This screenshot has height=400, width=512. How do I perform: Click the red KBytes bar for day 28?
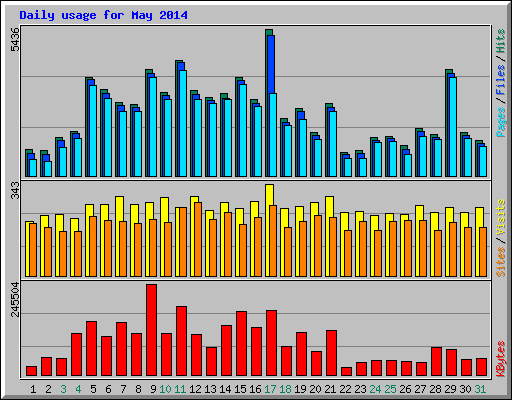coord(436,362)
